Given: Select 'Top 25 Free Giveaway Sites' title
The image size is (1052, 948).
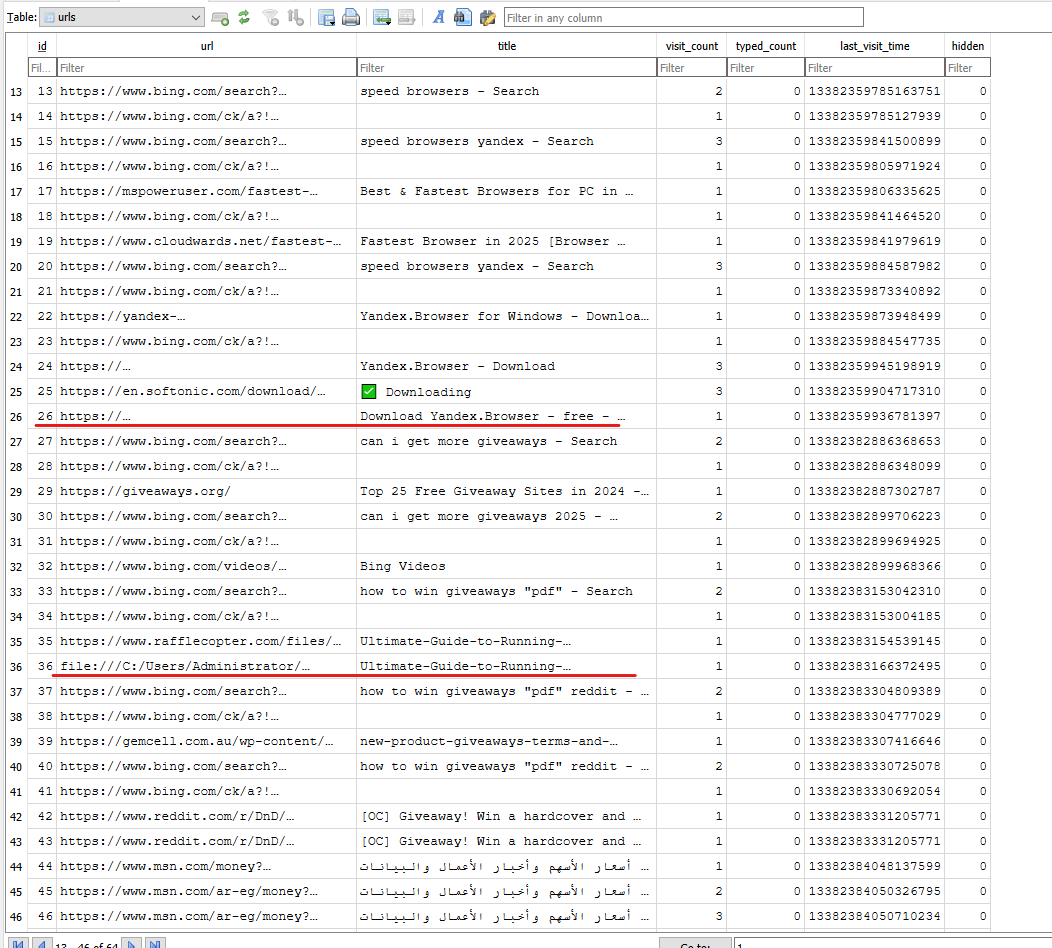Looking at the screenshot, I should click(x=507, y=492).
